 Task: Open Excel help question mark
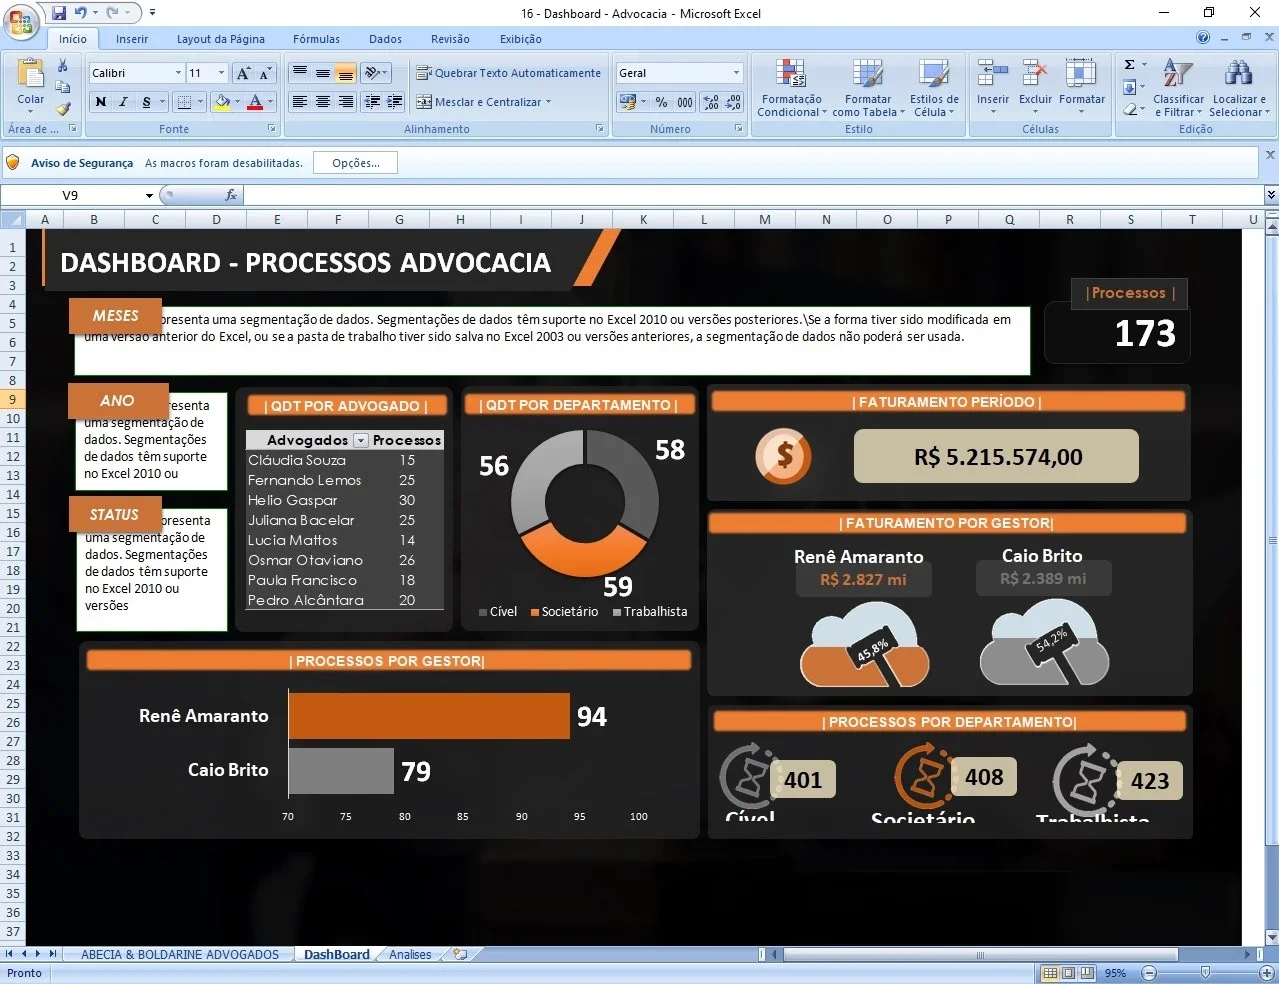coord(1203,38)
